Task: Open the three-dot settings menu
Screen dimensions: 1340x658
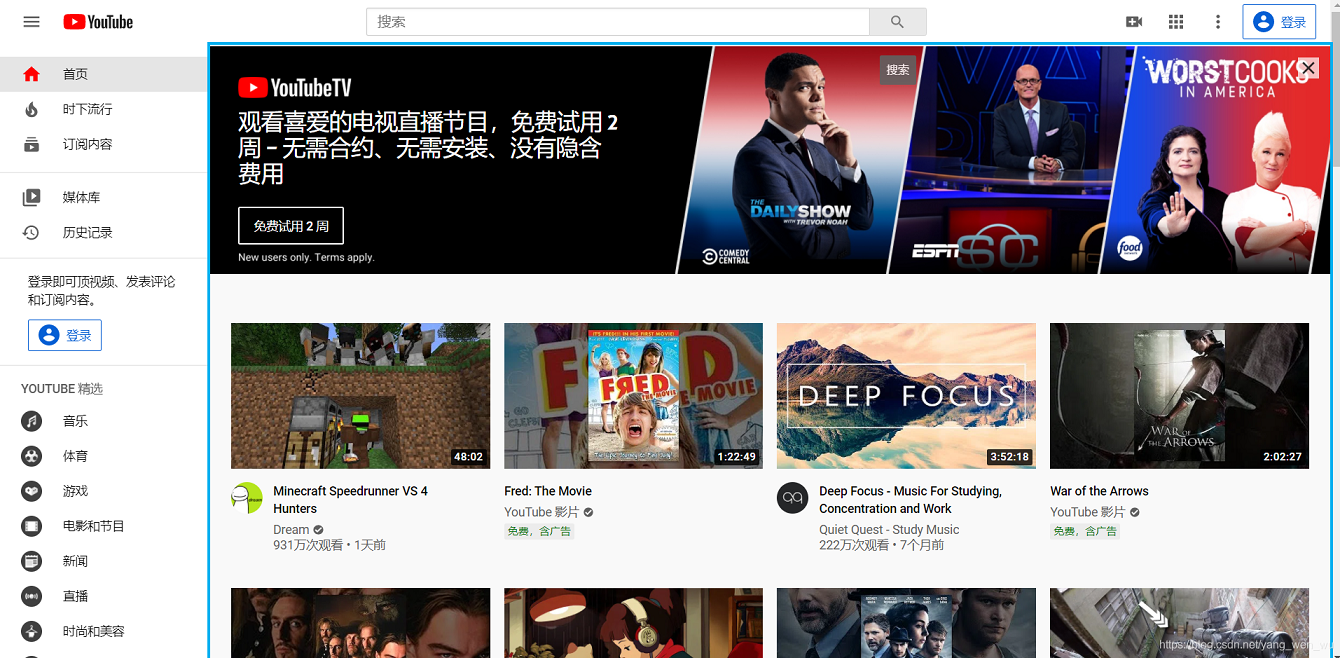Action: (1217, 22)
